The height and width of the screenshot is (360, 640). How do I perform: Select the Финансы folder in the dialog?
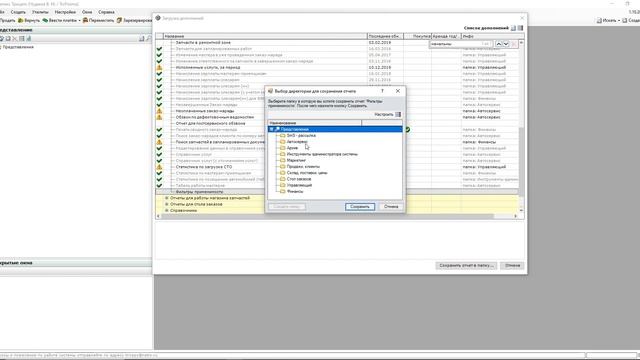(295, 191)
